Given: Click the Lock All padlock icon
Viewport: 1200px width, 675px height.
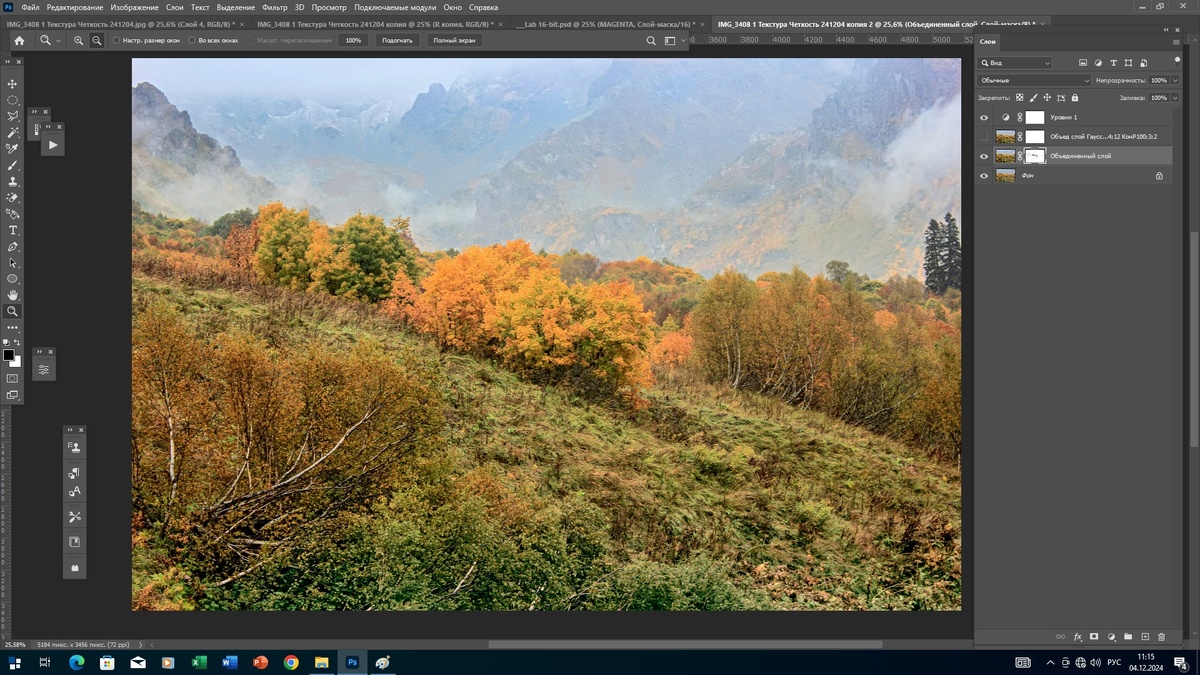Looking at the screenshot, I should coord(1075,98).
